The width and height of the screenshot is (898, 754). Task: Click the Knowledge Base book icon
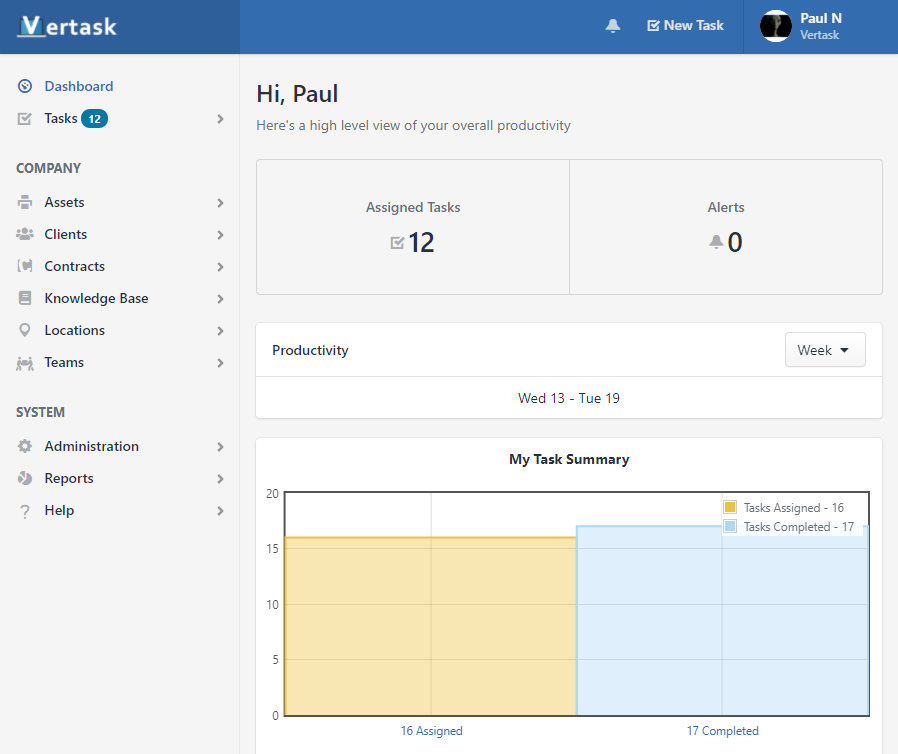tap(25, 298)
